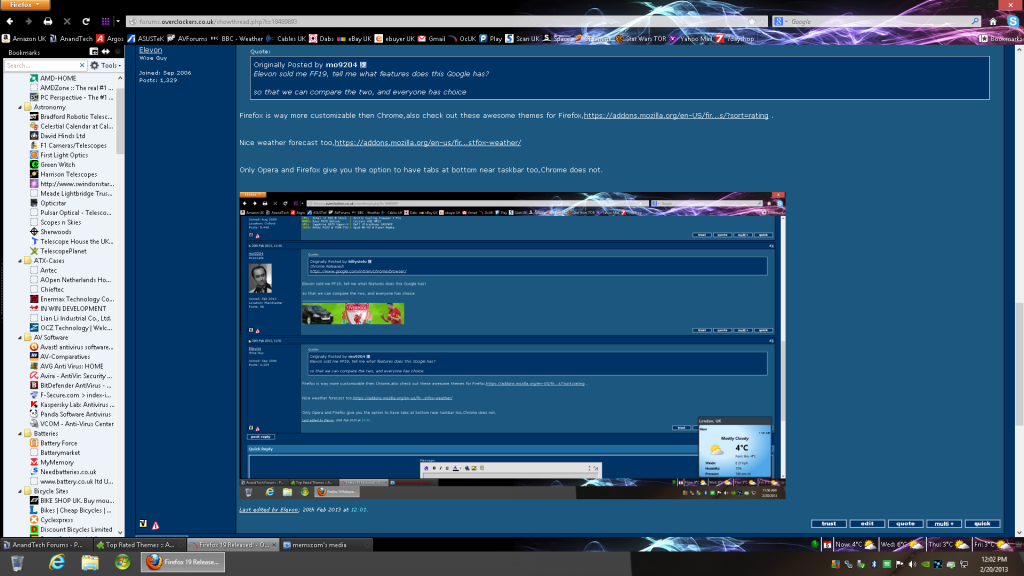Open Elevon user profile link

point(150,50)
